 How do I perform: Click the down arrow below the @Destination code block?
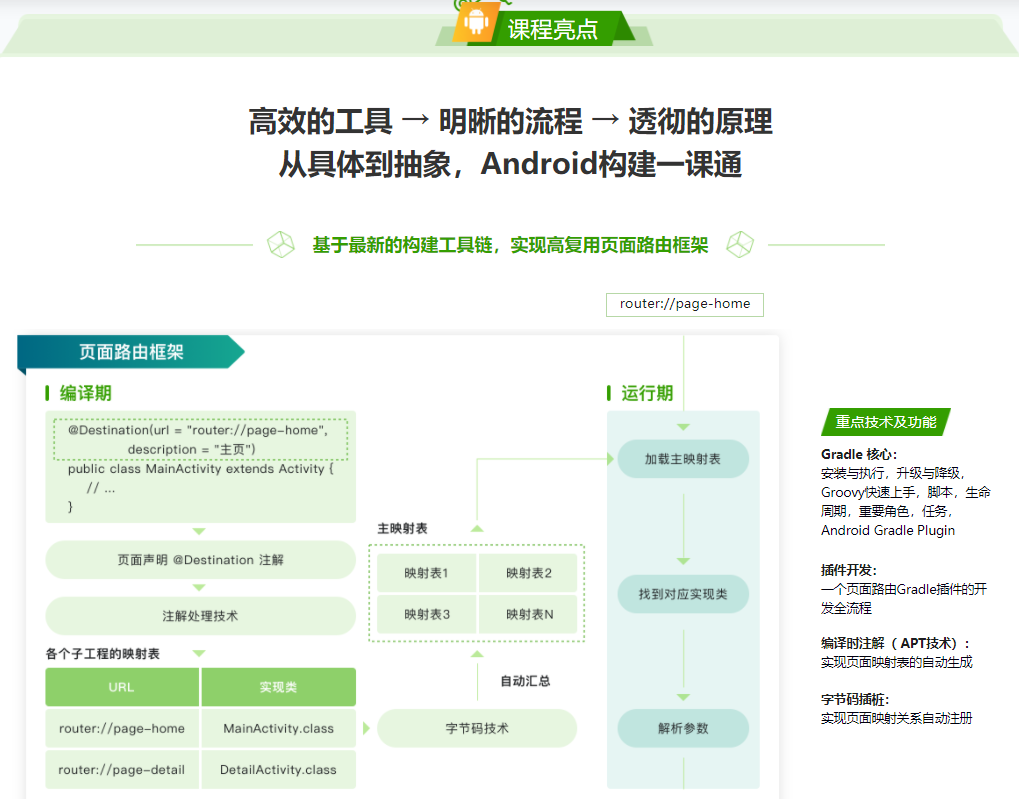click(199, 531)
